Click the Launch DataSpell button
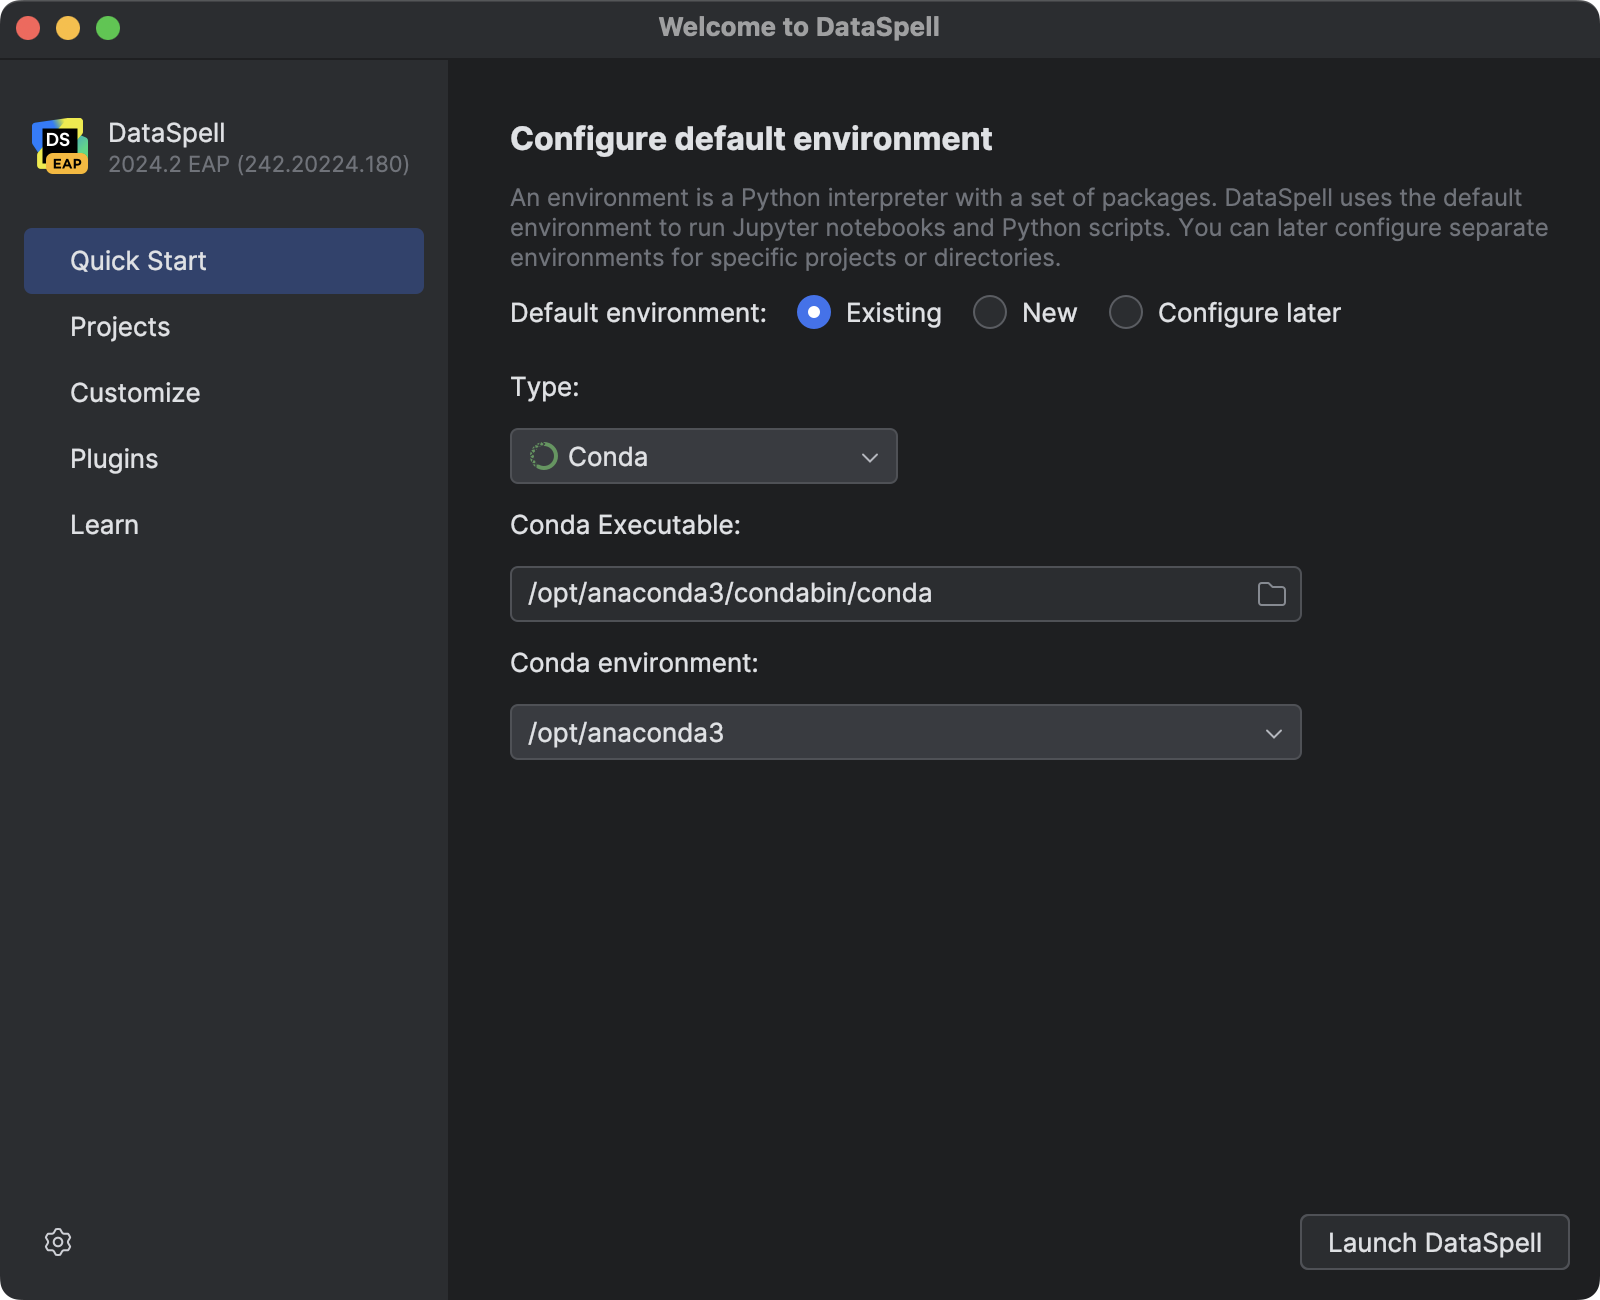This screenshot has width=1600, height=1300. tap(1434, 1242)
